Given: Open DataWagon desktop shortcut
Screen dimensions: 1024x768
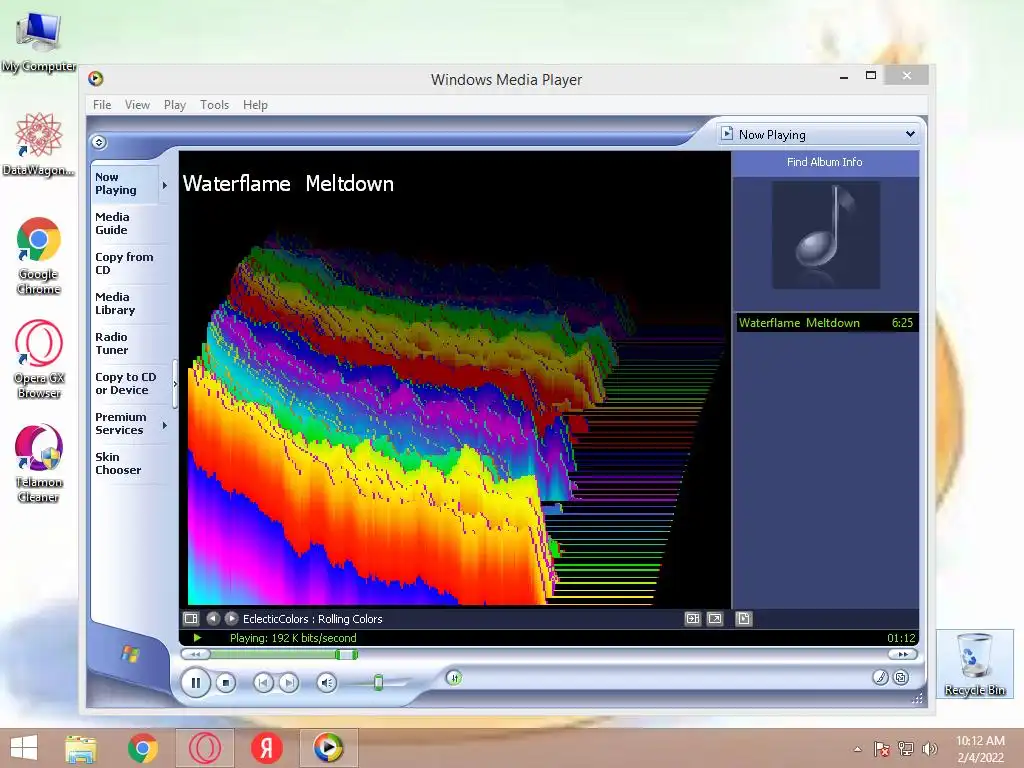Looking at the screenshot, I should 39,144.
